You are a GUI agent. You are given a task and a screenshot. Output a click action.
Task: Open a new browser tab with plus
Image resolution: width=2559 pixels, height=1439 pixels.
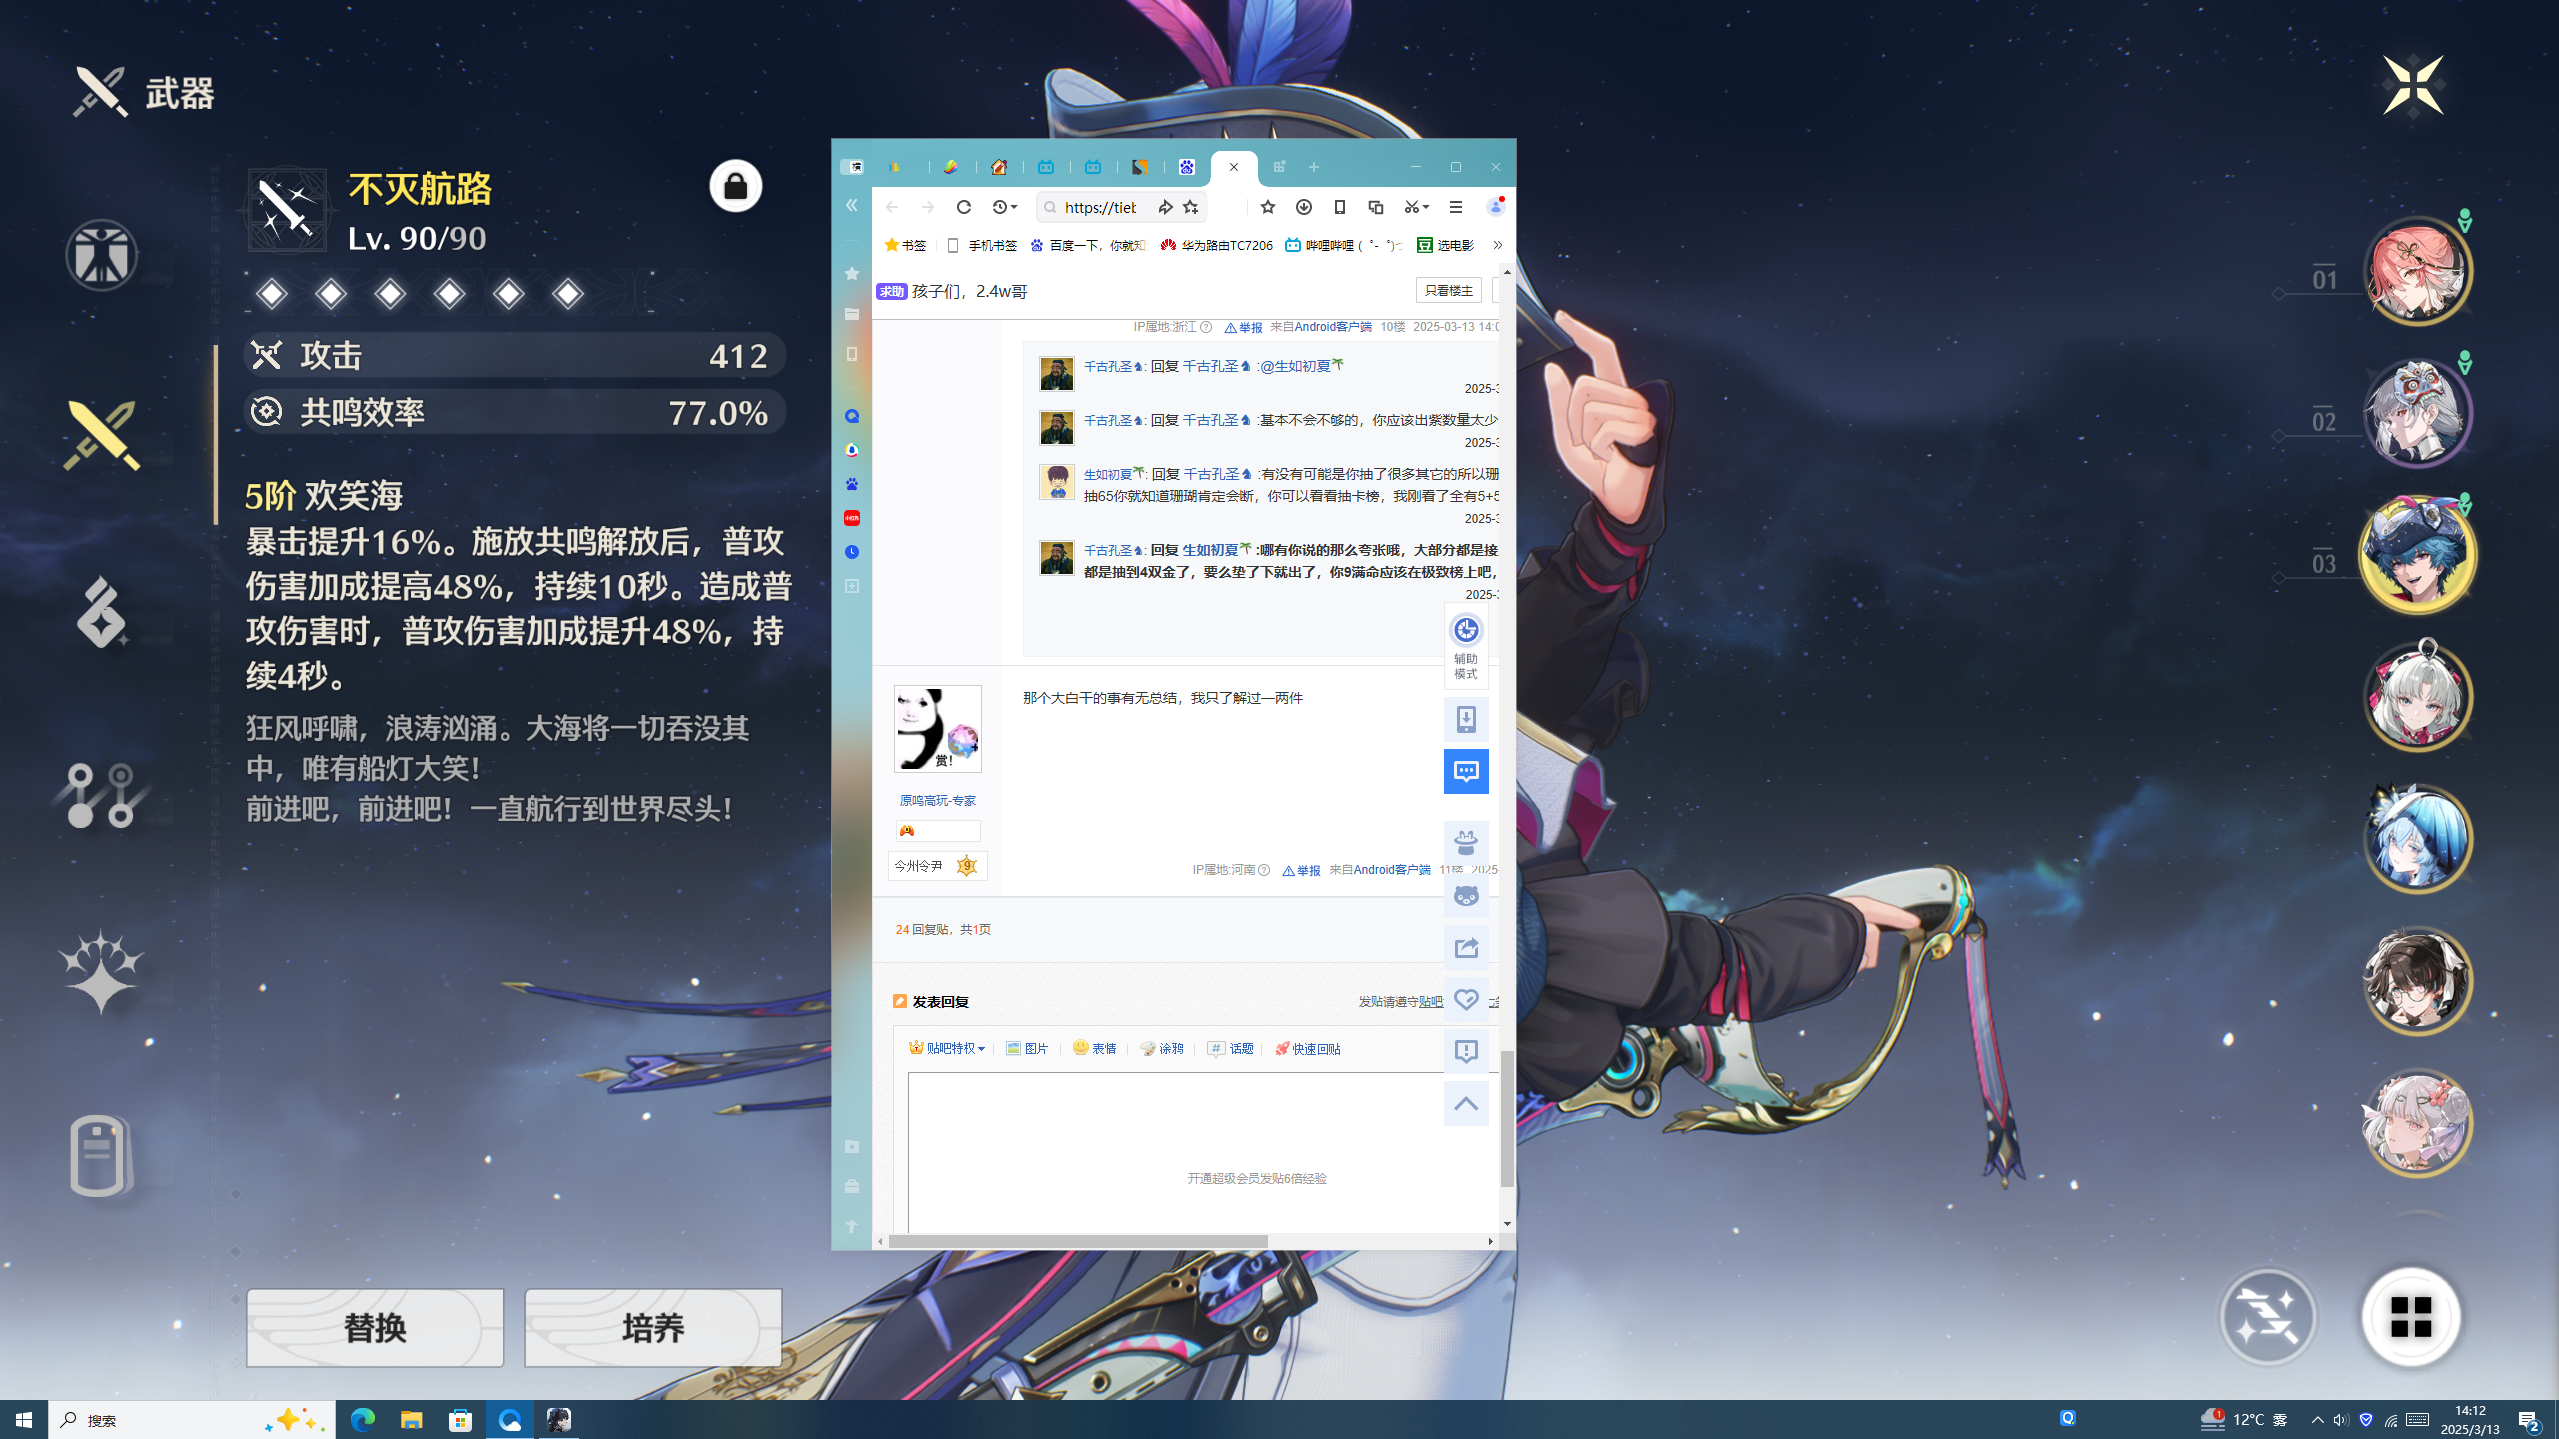point(1314,167)
